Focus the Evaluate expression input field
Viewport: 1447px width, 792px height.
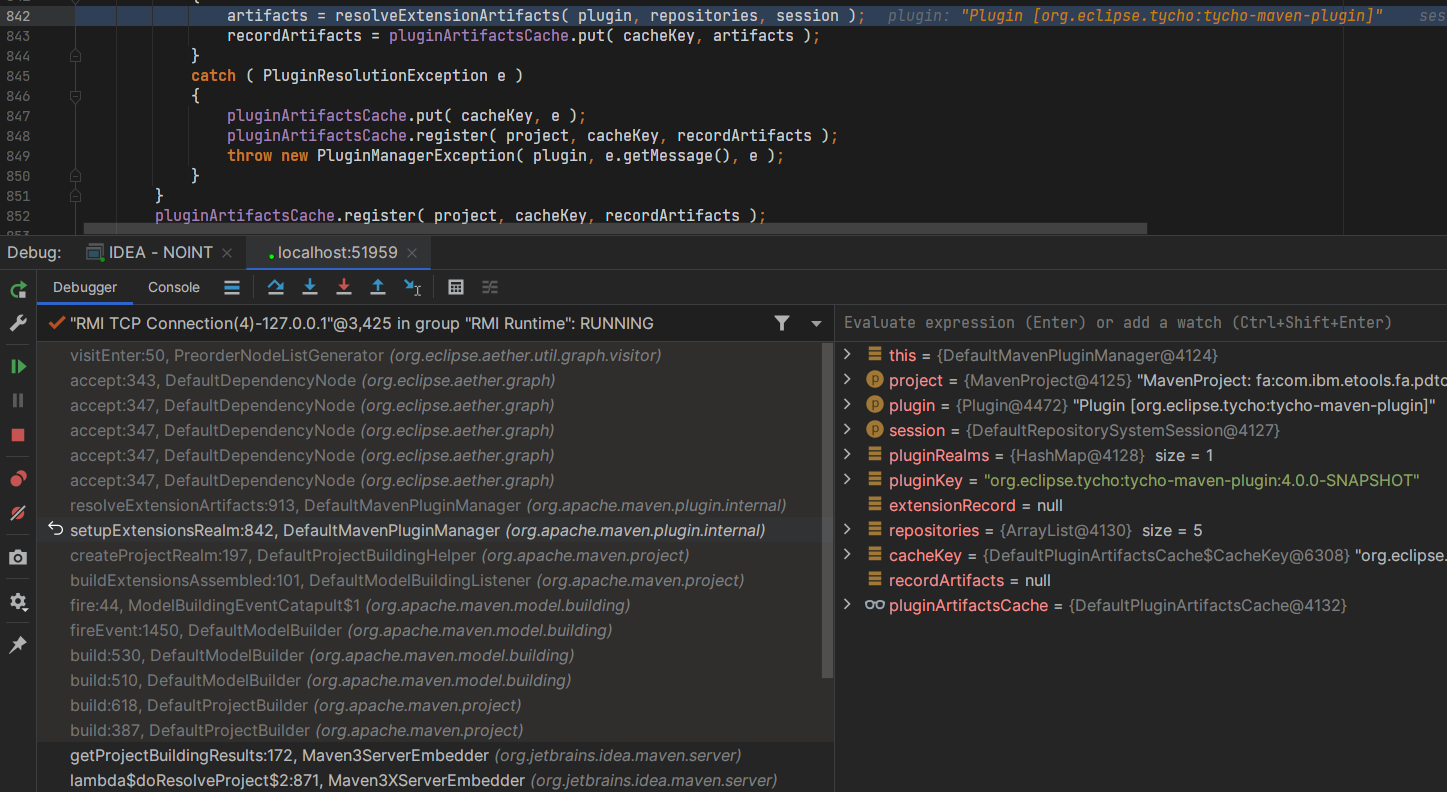[1140, 323]
